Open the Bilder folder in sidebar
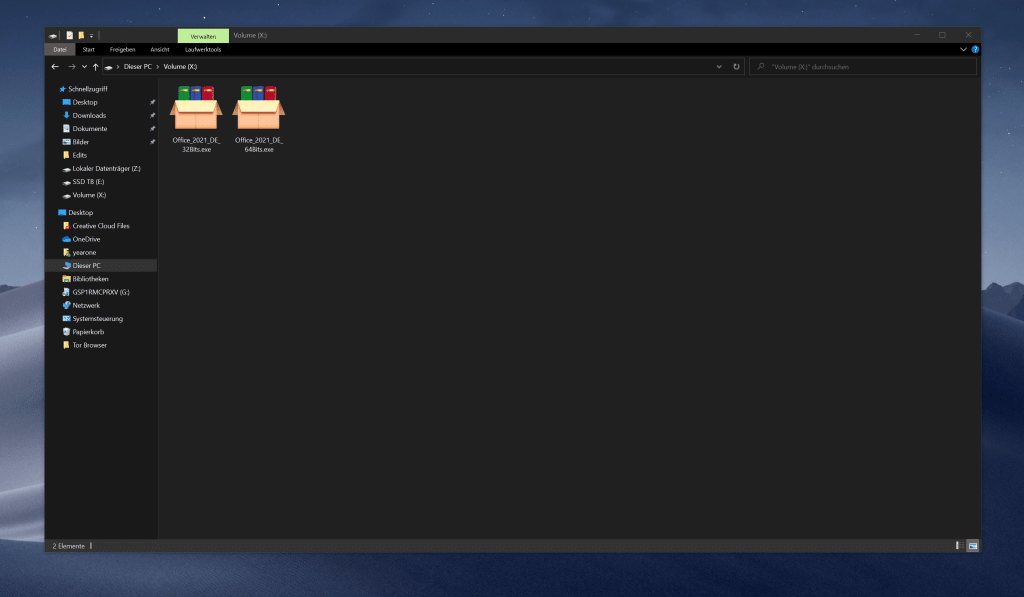This screenshot has width=1024, height=597. (x=80, y=142)
